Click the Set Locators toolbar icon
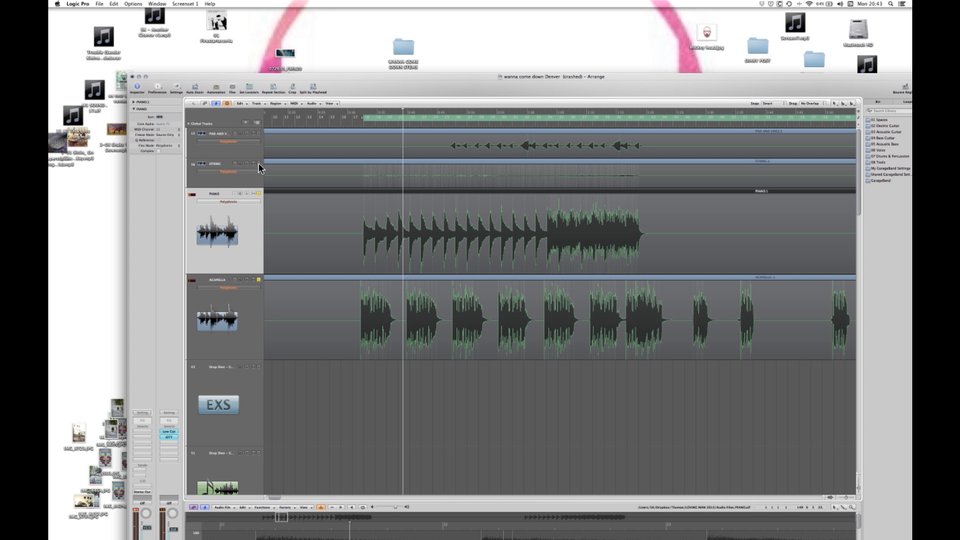 point(249,88)
